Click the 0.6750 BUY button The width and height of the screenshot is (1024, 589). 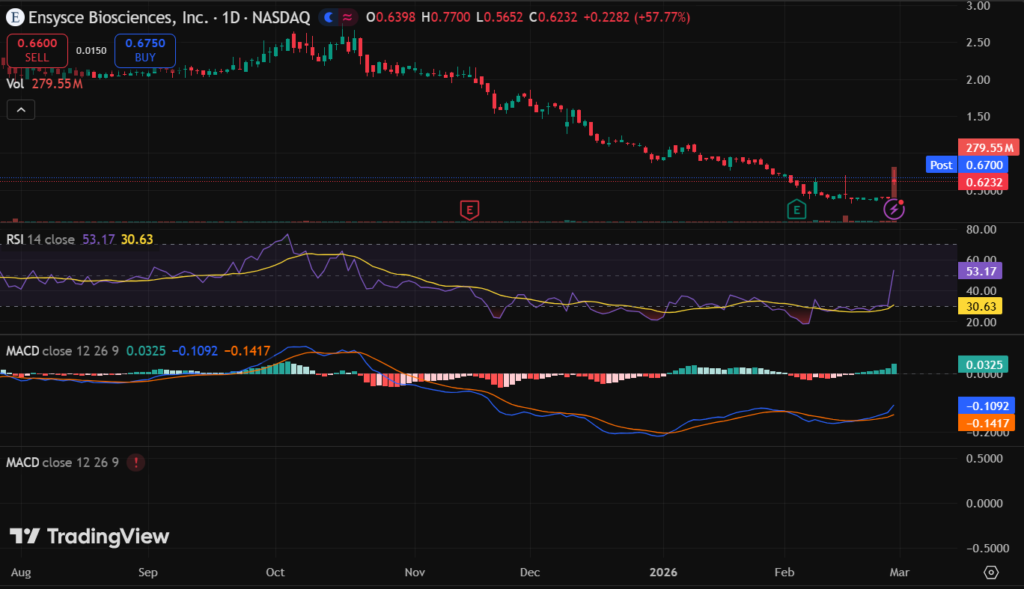coord(145,50)
